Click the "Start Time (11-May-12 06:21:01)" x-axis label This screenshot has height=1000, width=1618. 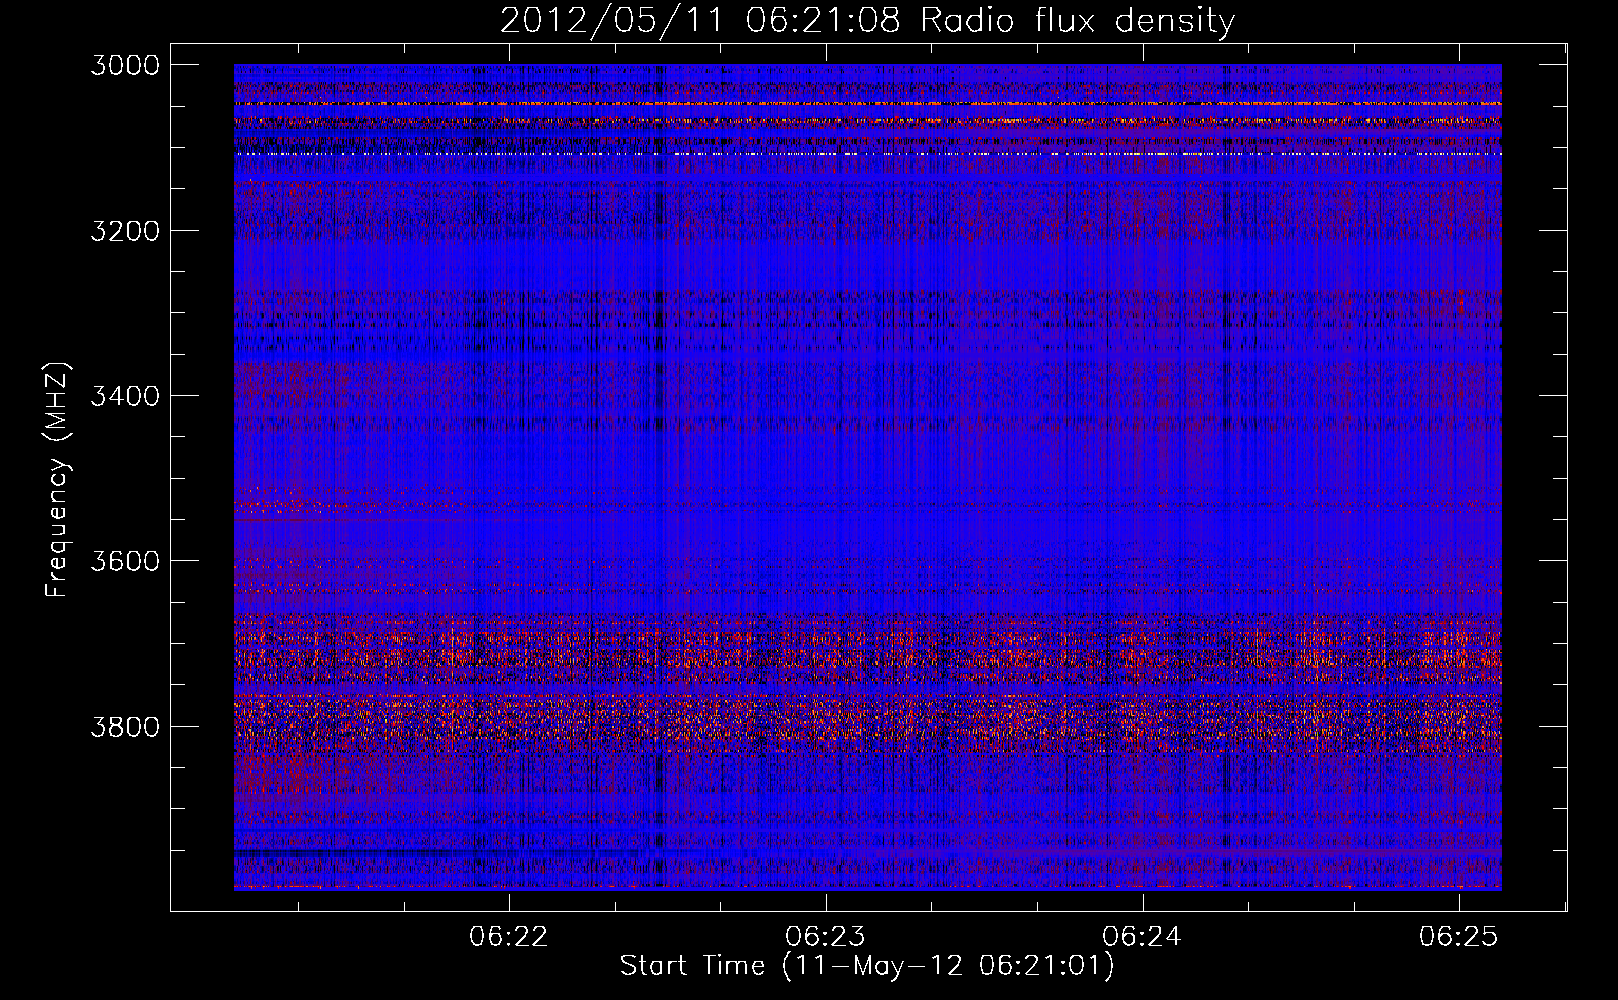tap(867, 966)
